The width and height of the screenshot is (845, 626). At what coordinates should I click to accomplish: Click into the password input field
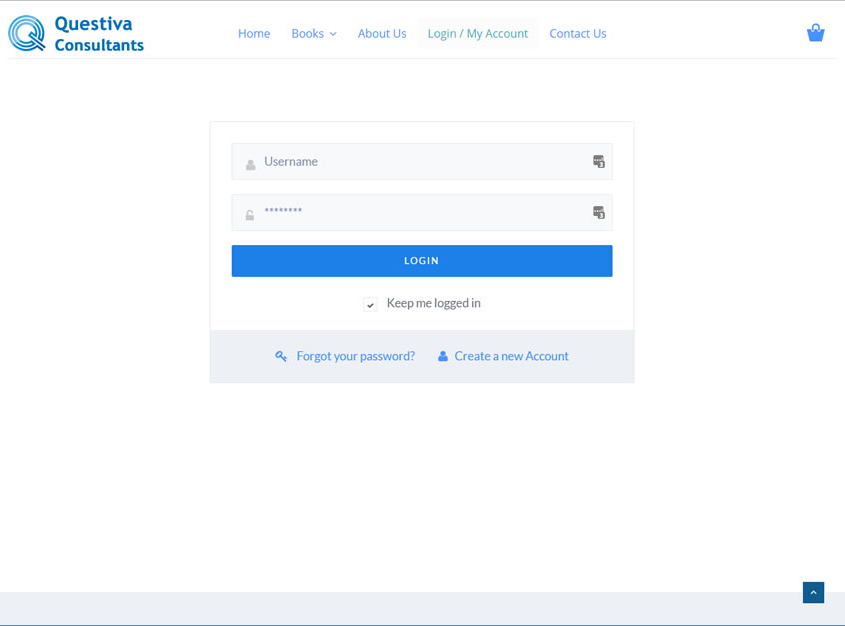click(420, 213)
